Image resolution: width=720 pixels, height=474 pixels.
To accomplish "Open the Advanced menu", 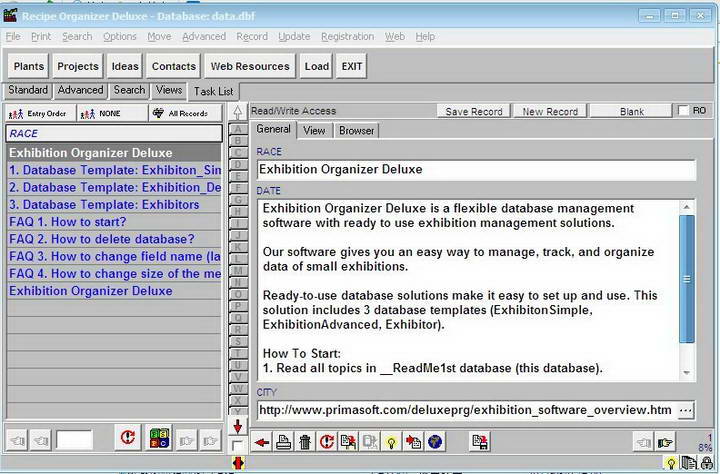I will tap(204, 36).
